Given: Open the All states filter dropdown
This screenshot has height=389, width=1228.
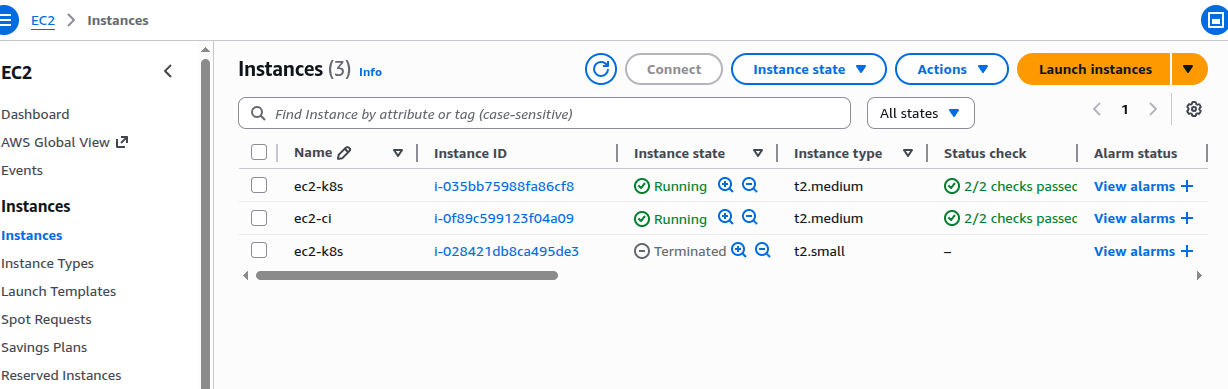Looking at the screenshot, I should tap(920, 113).
